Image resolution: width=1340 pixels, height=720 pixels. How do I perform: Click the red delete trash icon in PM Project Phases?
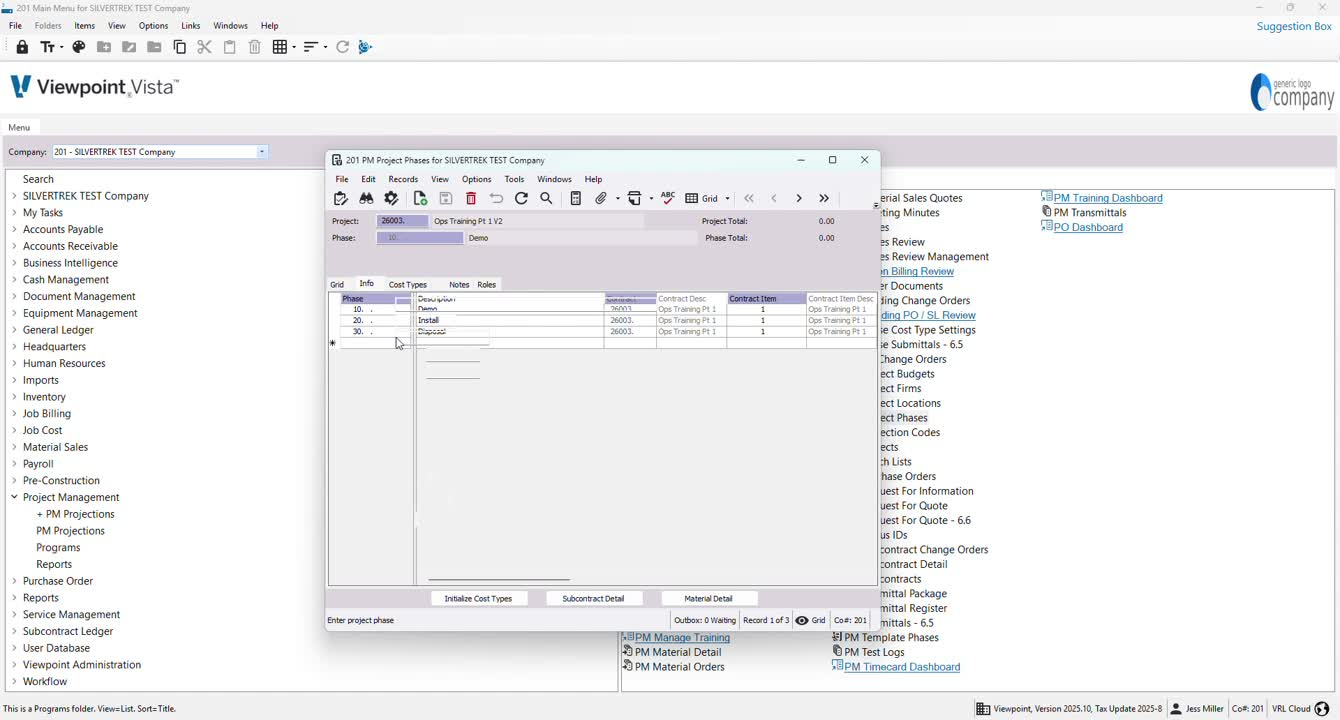[471, 199]
